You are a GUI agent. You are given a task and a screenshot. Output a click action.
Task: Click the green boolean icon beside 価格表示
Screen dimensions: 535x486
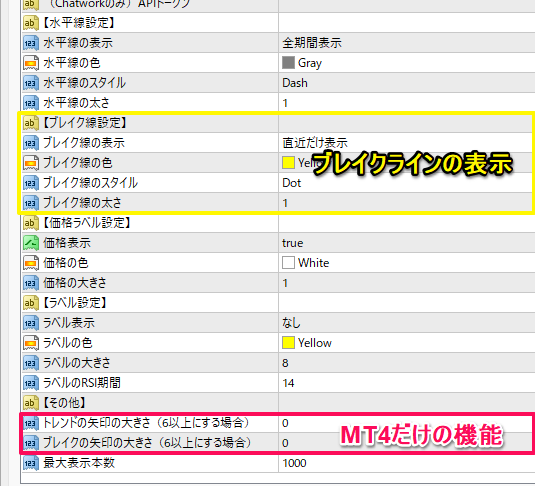point(30,243)
